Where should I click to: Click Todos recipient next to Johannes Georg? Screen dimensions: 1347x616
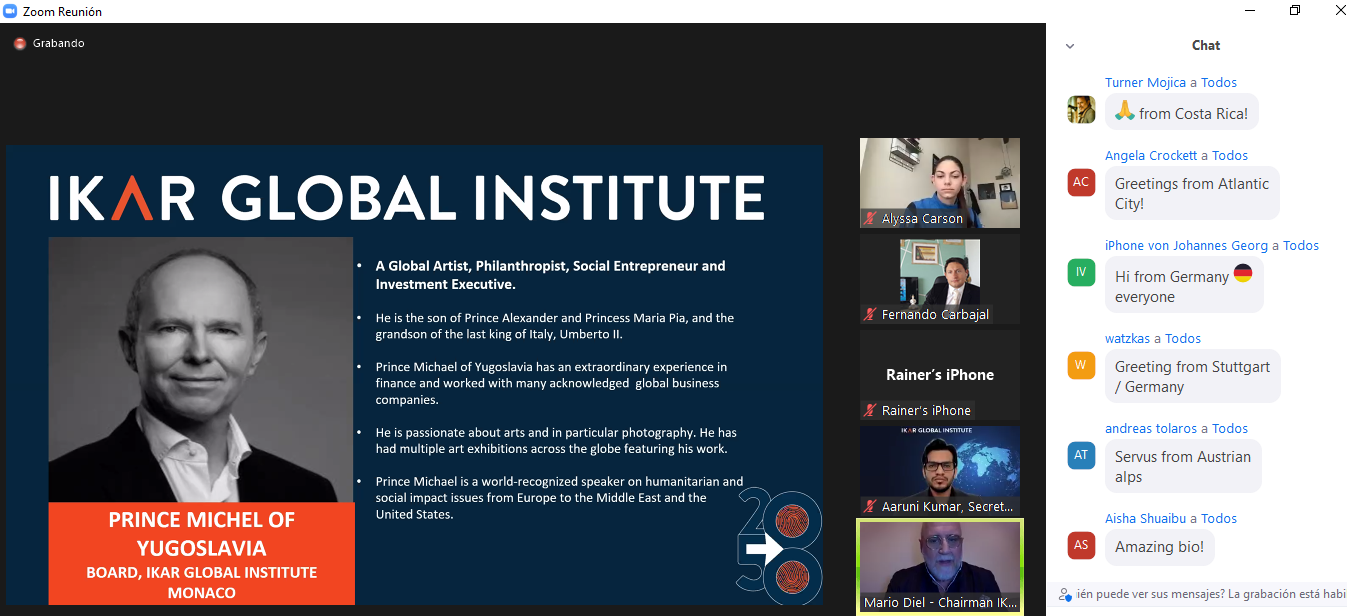pos(1301,246)
